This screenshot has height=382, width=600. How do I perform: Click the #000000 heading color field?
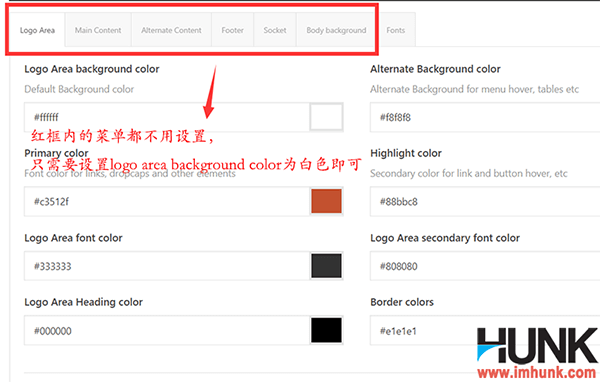click(167, 331)
